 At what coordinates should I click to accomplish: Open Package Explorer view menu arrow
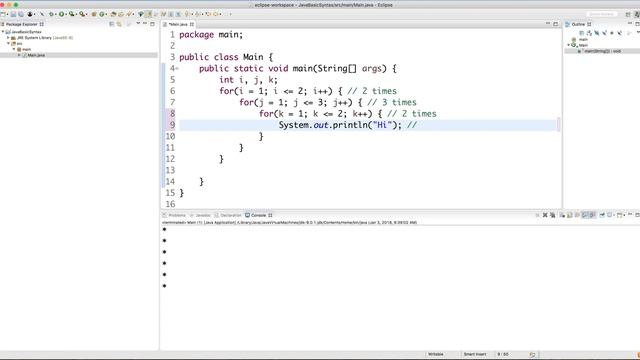click(138, 23)
